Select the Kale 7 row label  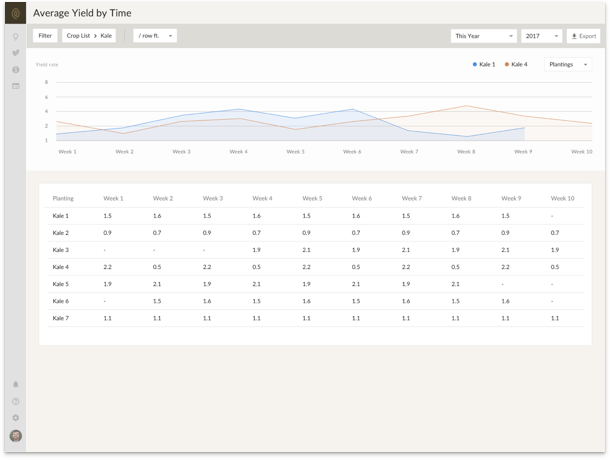[61, 319]
